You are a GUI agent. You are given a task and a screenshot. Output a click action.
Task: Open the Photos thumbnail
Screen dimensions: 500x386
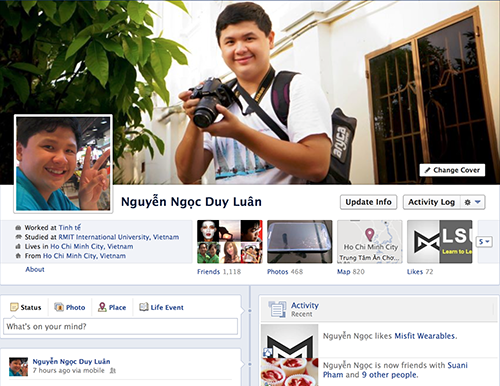(x=300, y=242)
